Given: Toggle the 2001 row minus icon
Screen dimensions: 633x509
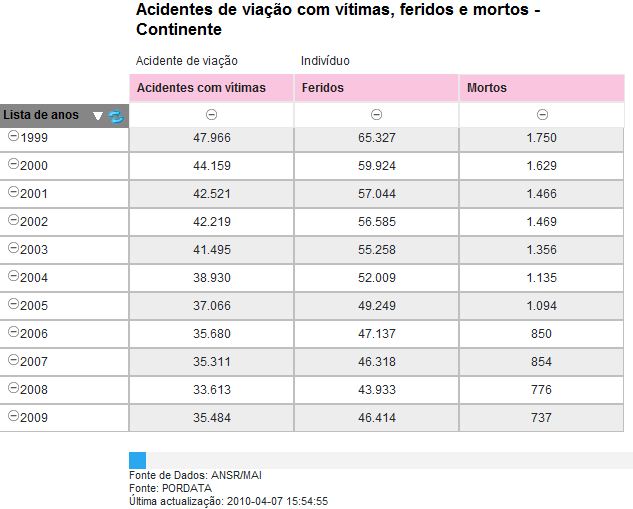Looking at the screenshot, I should (14, 191).
